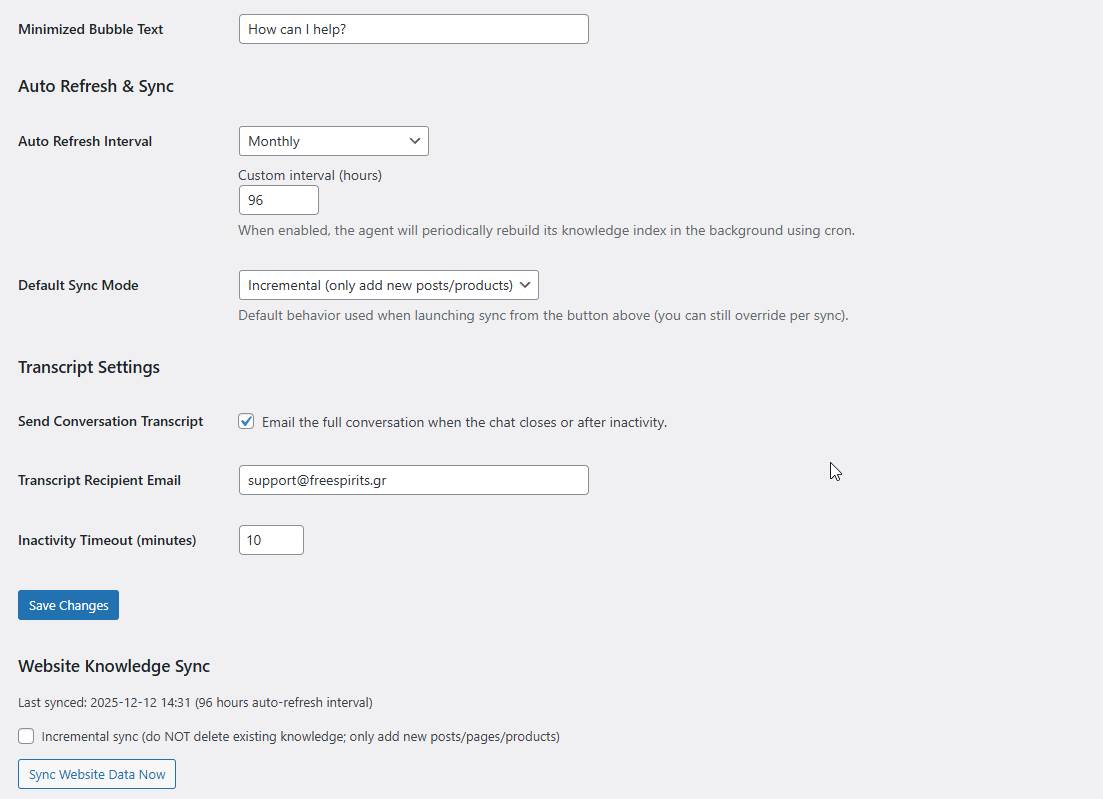Click the "Minimized Bubble Text" label
This screenshot has width=1103, height=799.
point(90,29)
